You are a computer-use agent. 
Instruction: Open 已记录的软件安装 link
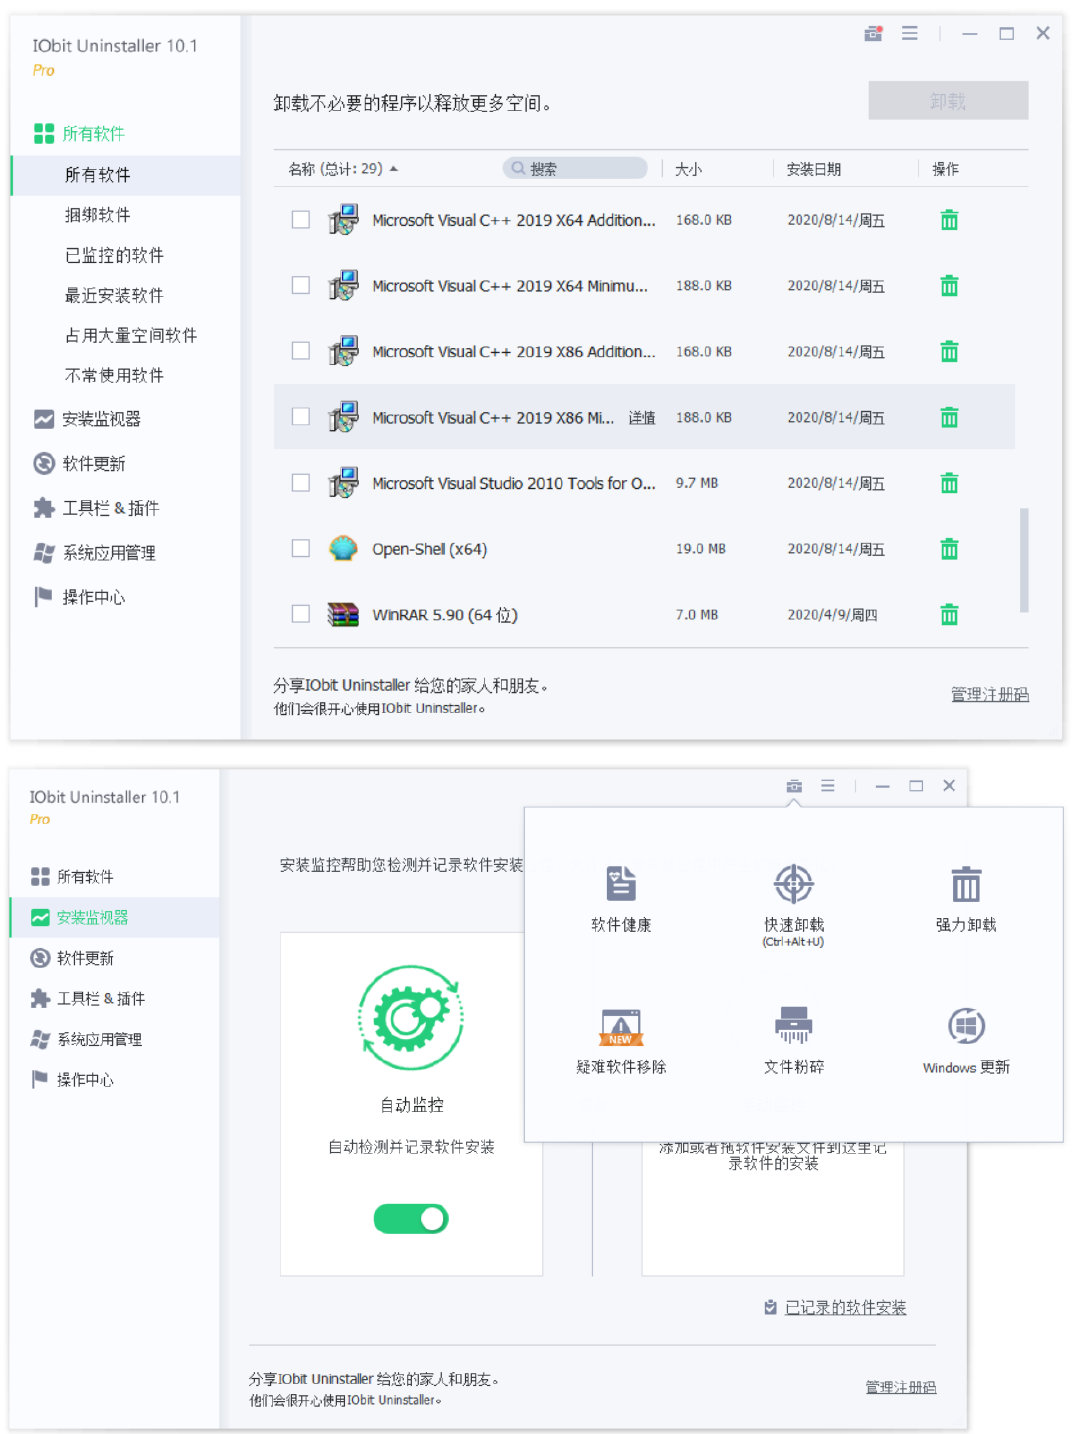point(845,1308)
